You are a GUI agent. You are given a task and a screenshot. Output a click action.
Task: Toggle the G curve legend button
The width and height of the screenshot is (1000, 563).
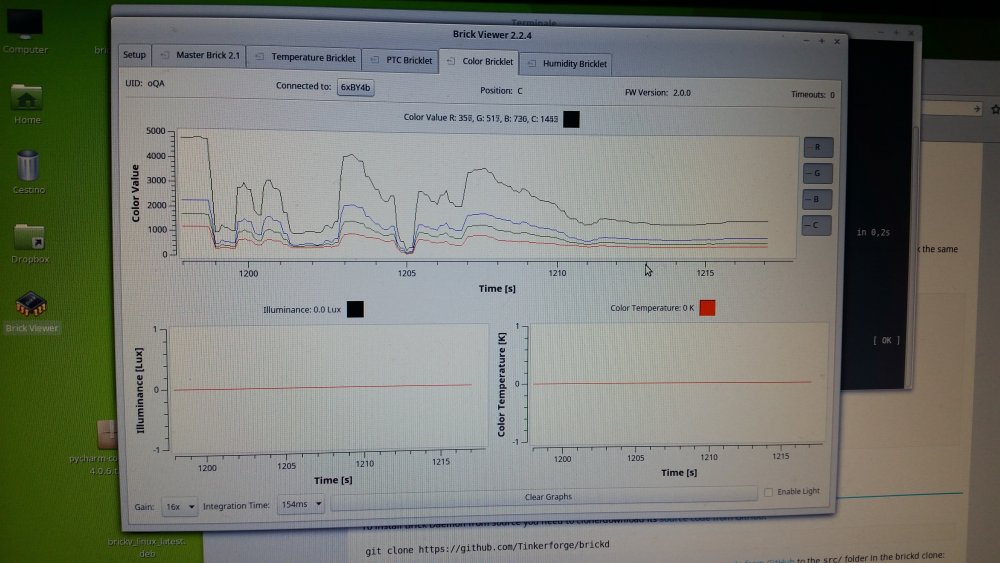pyautogui.click(x=817, y=174)
